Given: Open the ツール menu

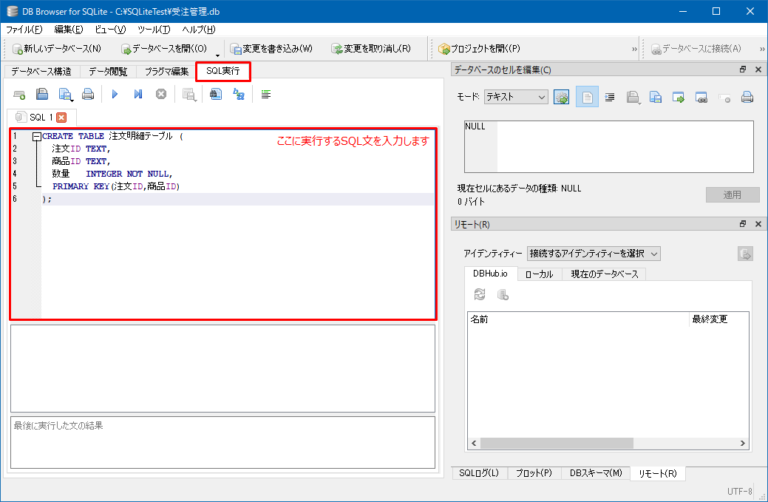Looking at the screenshot, I should click(154, 29).
